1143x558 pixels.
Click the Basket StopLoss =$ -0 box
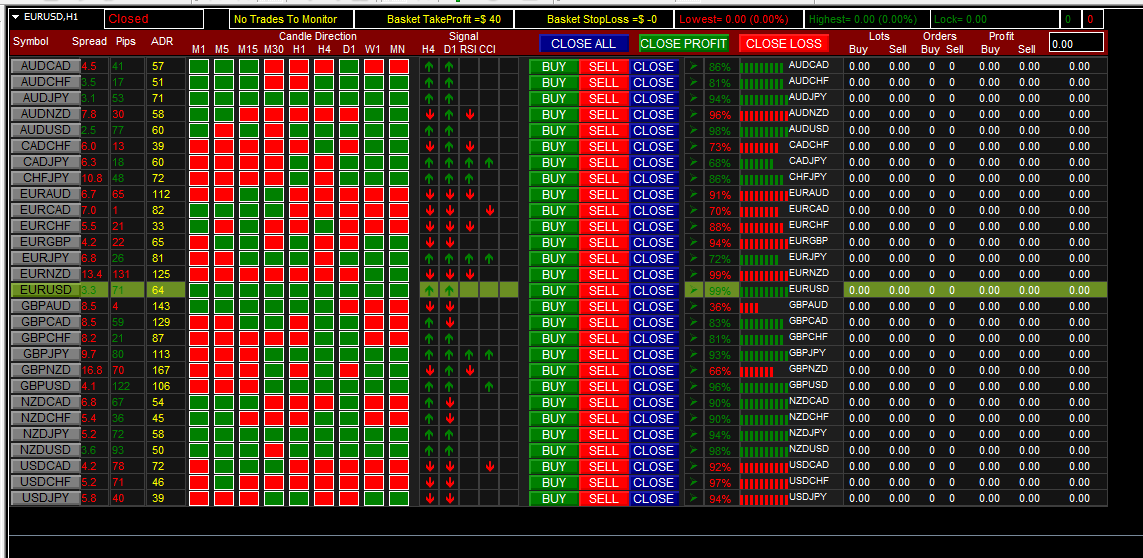593,19
